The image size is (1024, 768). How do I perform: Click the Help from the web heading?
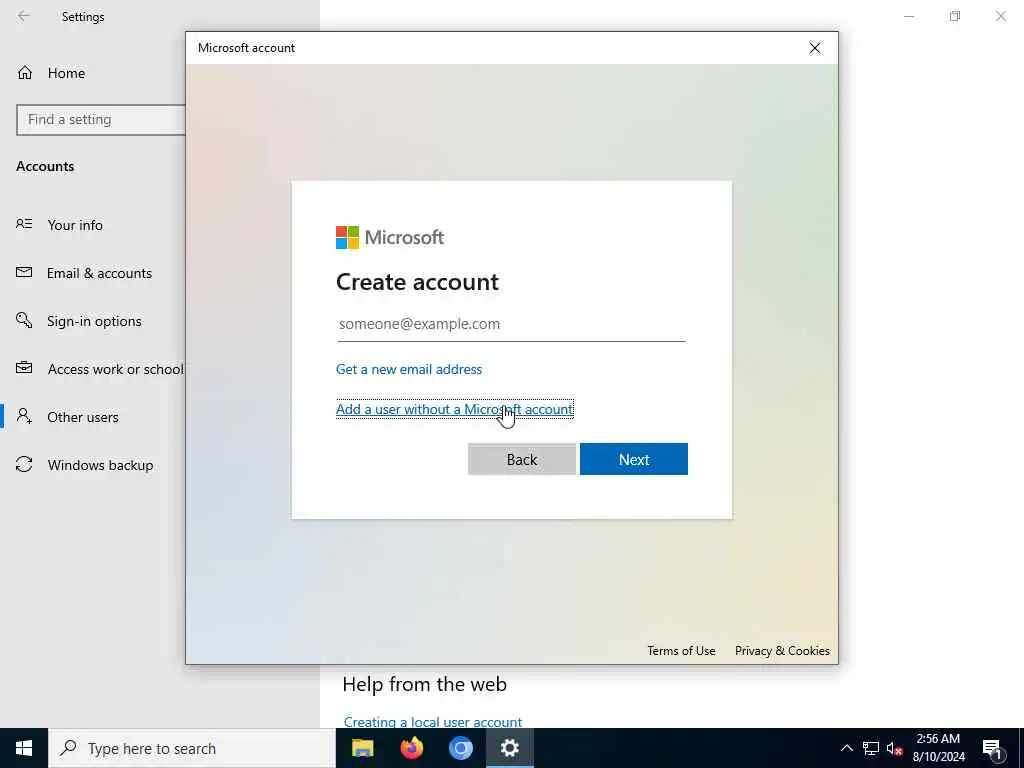[424, 684]
